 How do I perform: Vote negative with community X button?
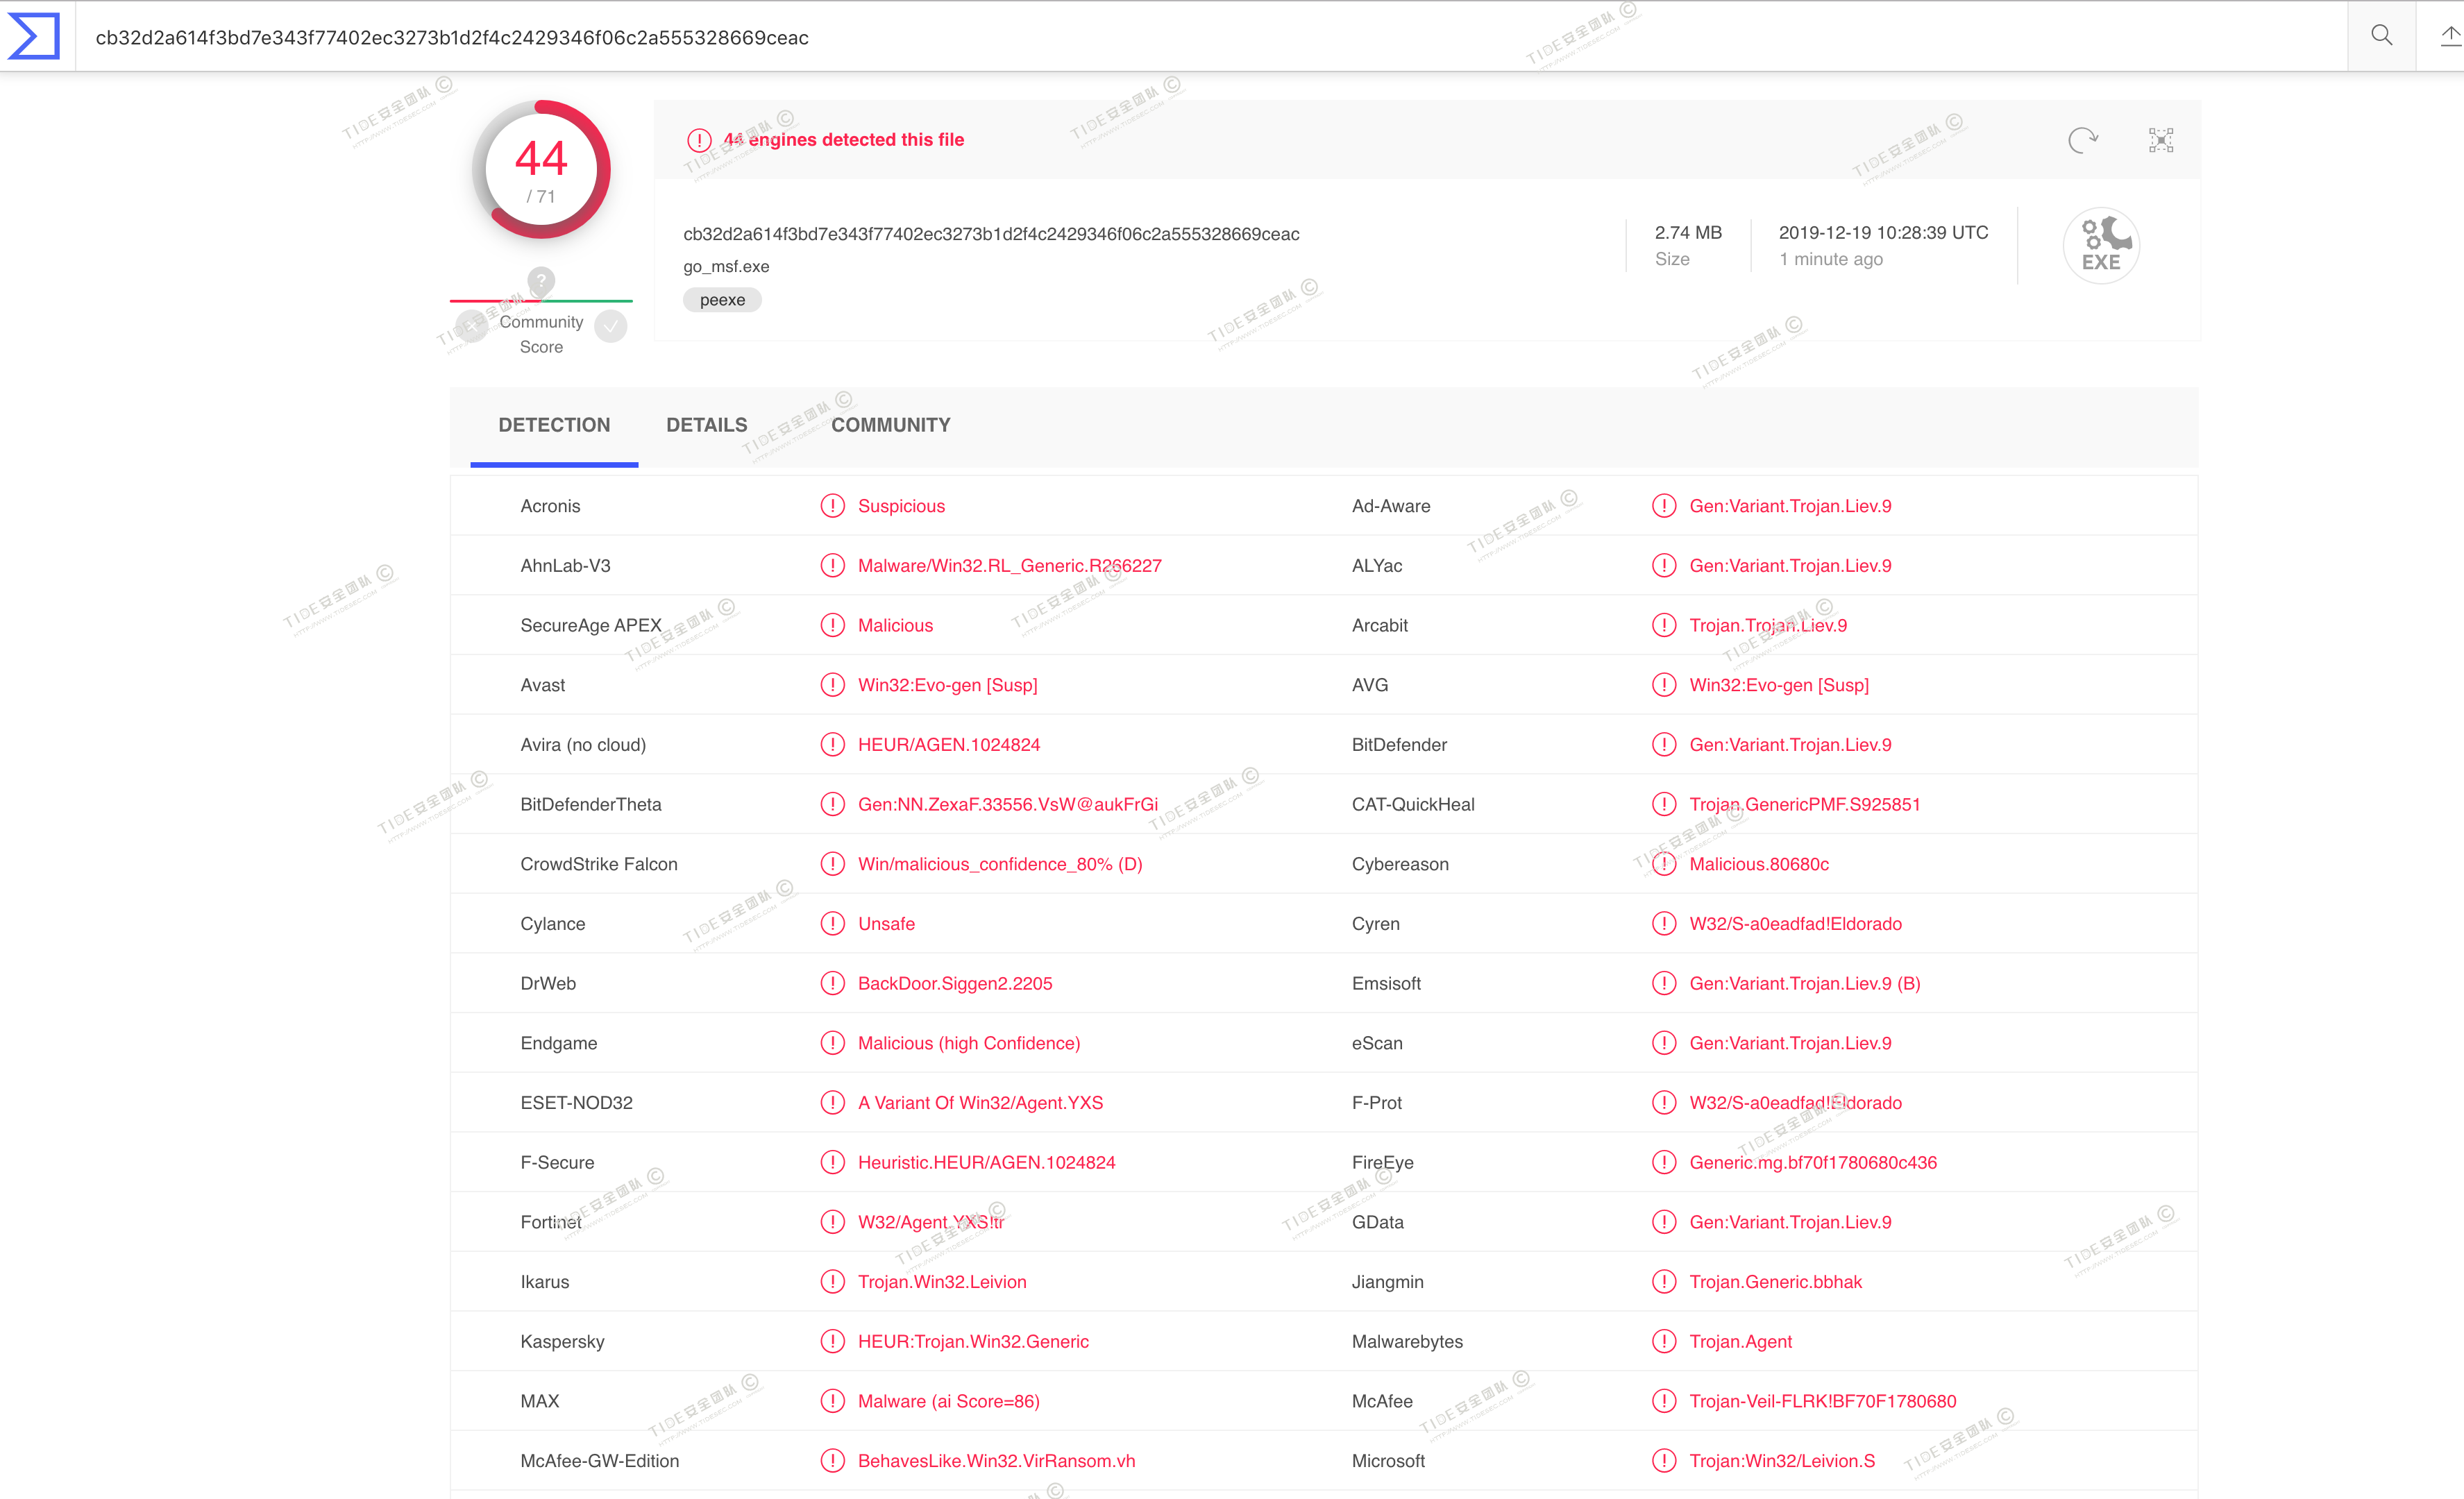[x=472, y=326]
